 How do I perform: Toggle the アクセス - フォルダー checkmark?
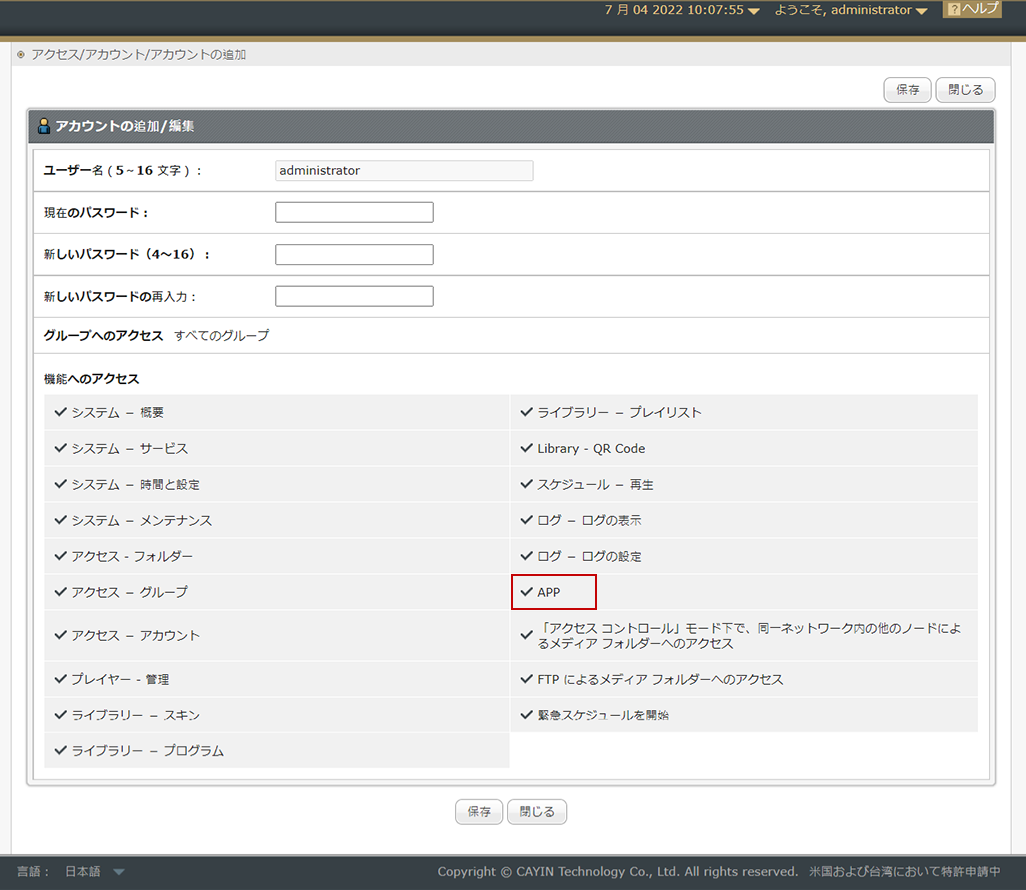coord(61,556)
